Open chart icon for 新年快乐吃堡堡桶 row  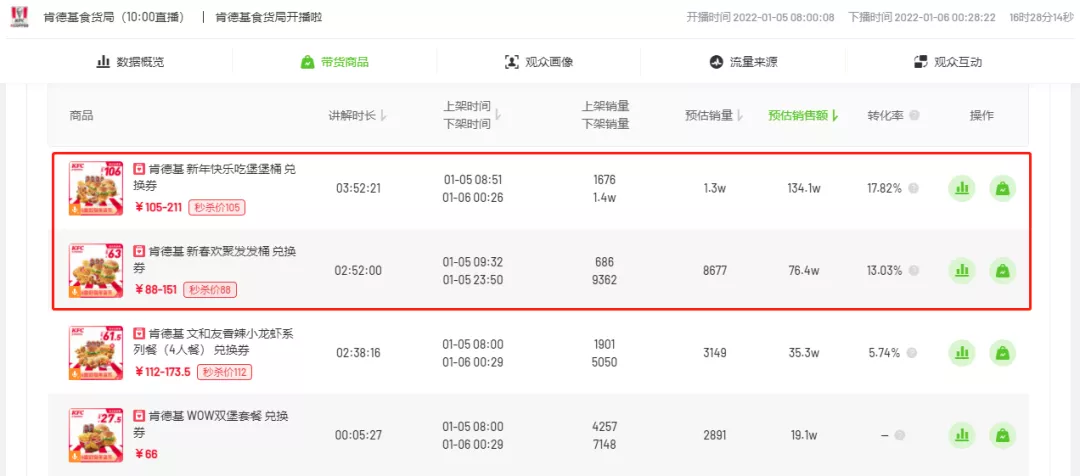tap(962, 189)
